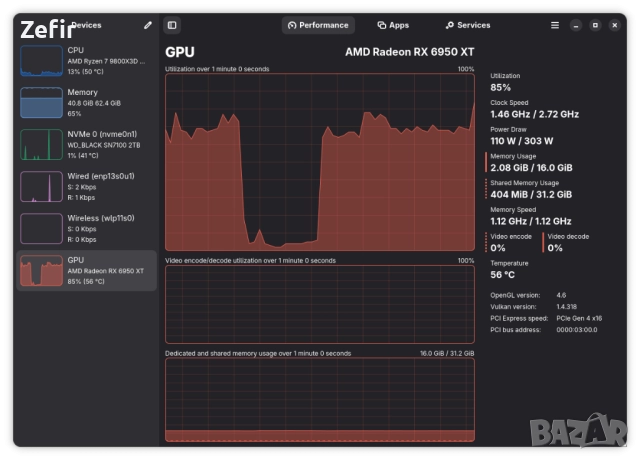The height and width of the screenshot is (460, 640).
Task: Maximize the window
Action: (595, 25)
